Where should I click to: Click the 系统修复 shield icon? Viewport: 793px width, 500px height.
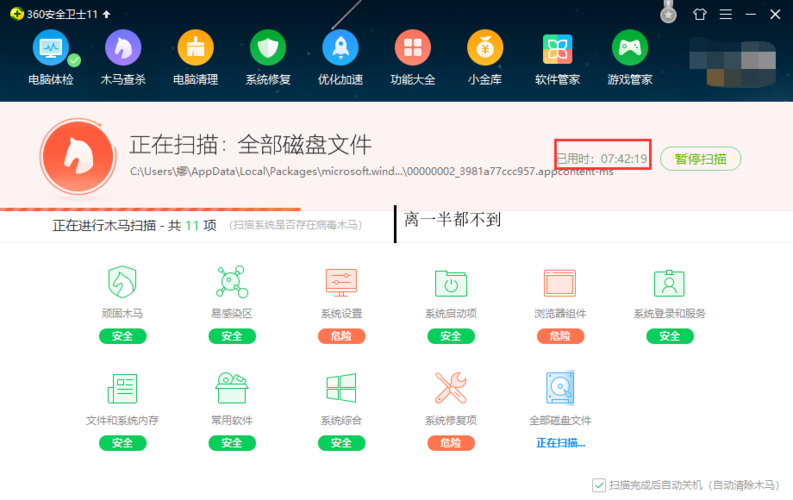[268, 48]
